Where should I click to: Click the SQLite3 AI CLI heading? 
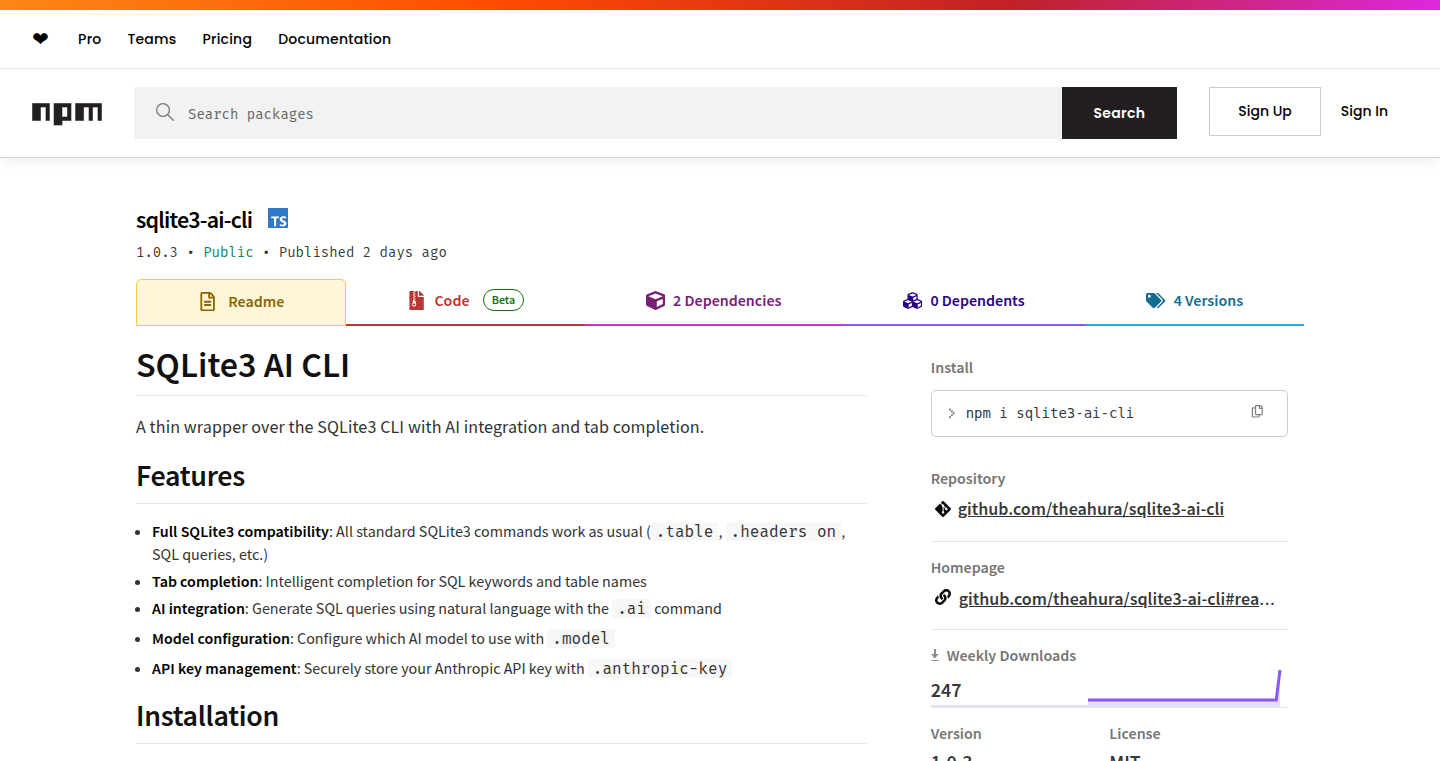243,366
